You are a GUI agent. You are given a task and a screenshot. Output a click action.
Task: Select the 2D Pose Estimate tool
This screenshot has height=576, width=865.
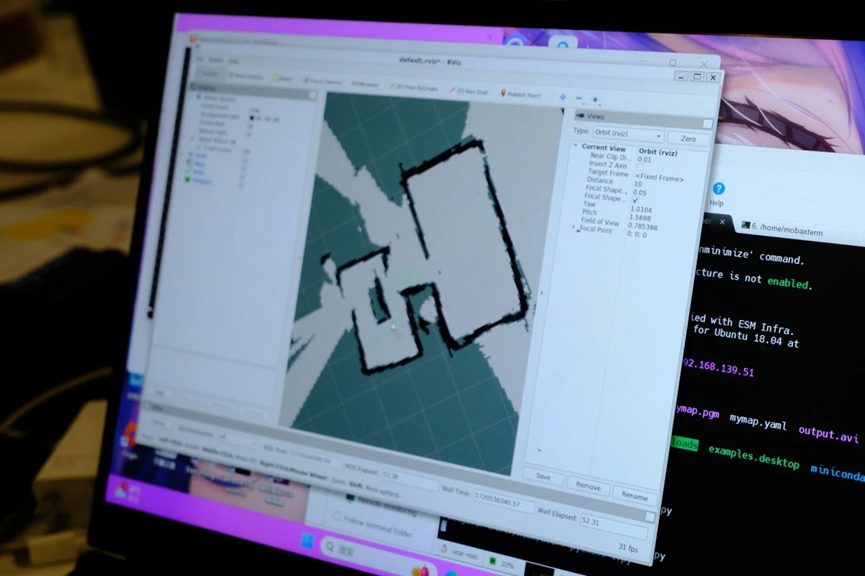click(x=413, y=87)
